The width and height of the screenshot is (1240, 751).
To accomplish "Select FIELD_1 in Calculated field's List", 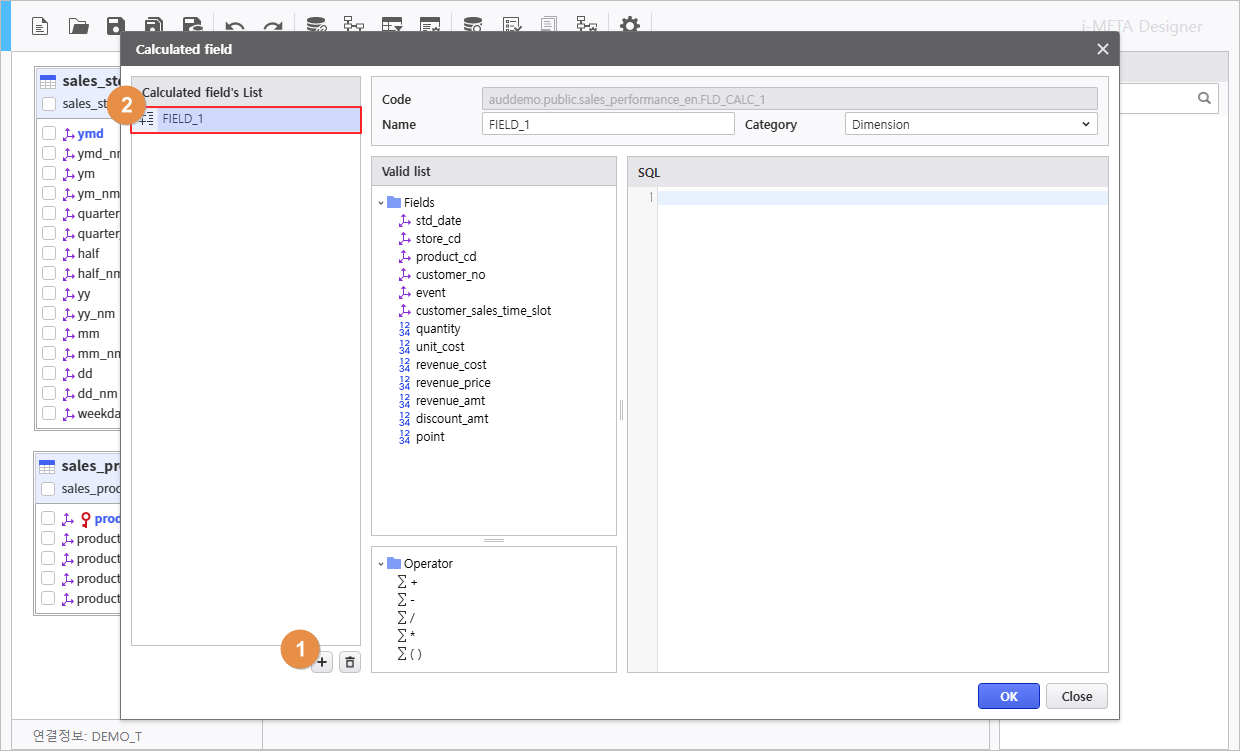I will point(246,119).
